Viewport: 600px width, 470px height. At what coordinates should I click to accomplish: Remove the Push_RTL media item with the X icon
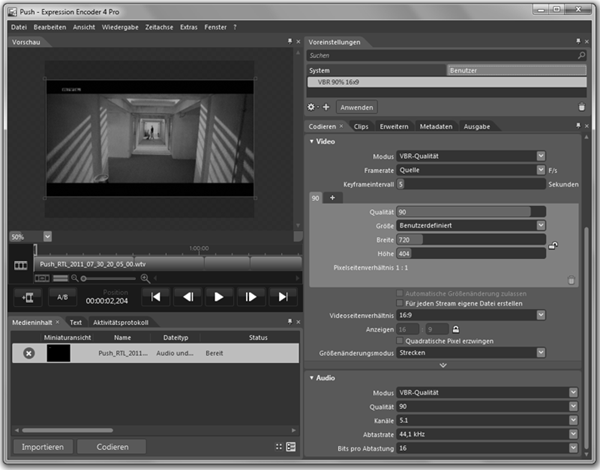pos(29,353)
